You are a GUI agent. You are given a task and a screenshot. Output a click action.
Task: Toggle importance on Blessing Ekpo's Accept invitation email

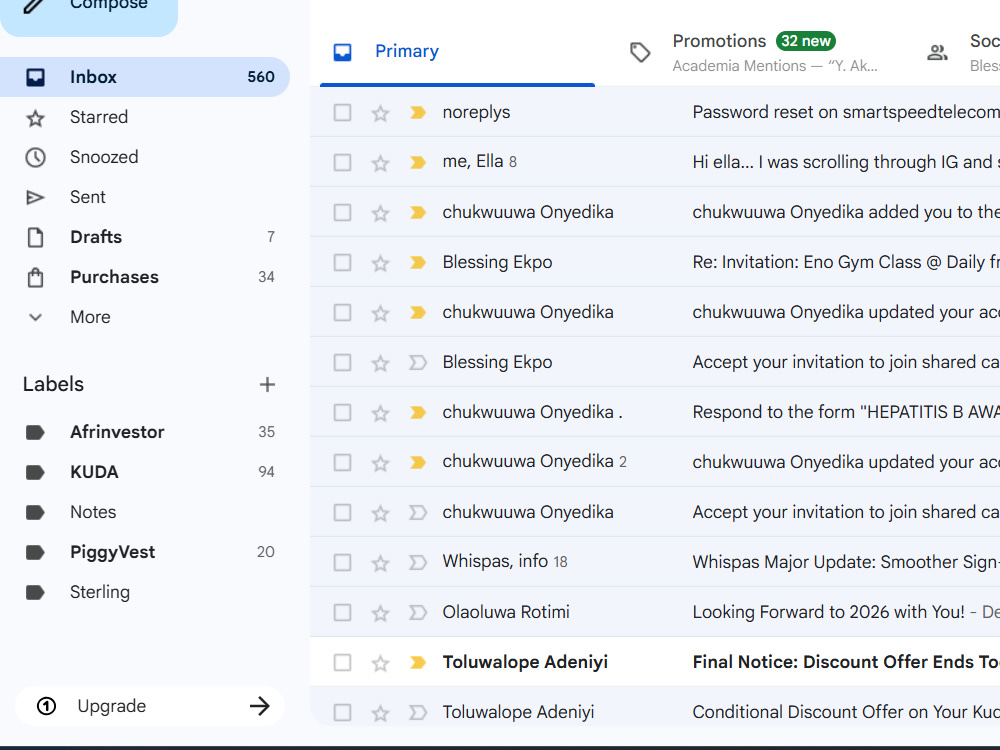click(x=418, y=363)
